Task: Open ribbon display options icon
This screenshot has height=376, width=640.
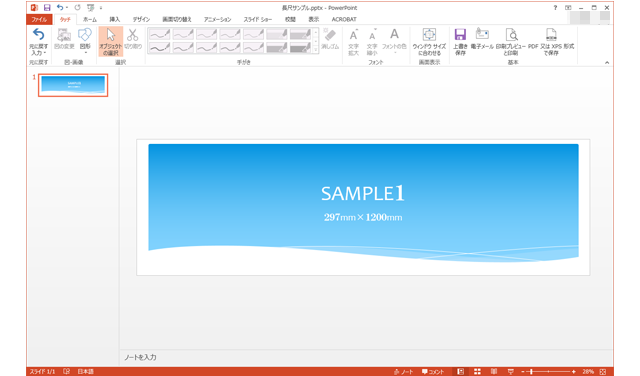Action: pos(568,8)
